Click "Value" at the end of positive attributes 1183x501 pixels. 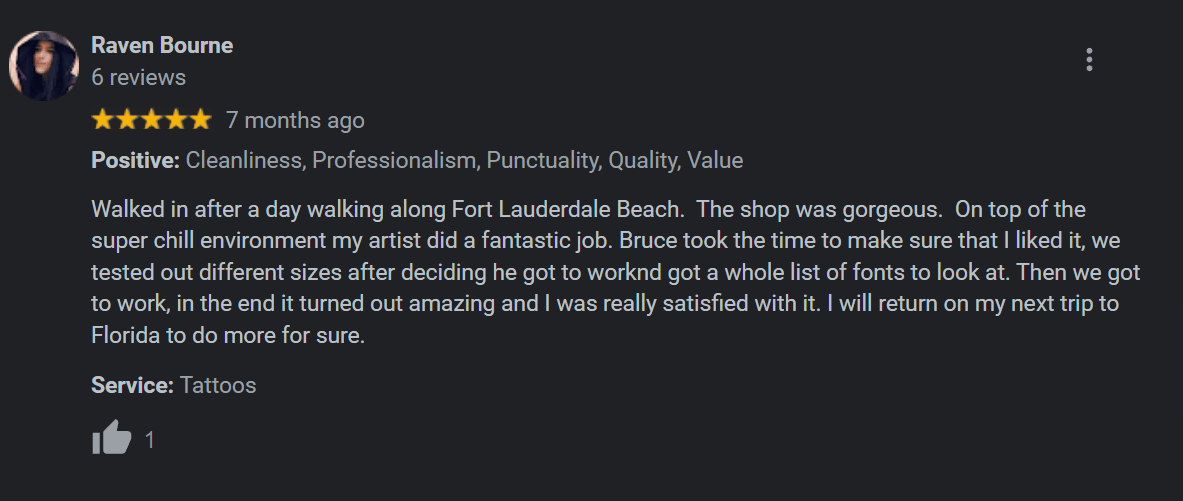pyautogui.click(x=715, y=160)
